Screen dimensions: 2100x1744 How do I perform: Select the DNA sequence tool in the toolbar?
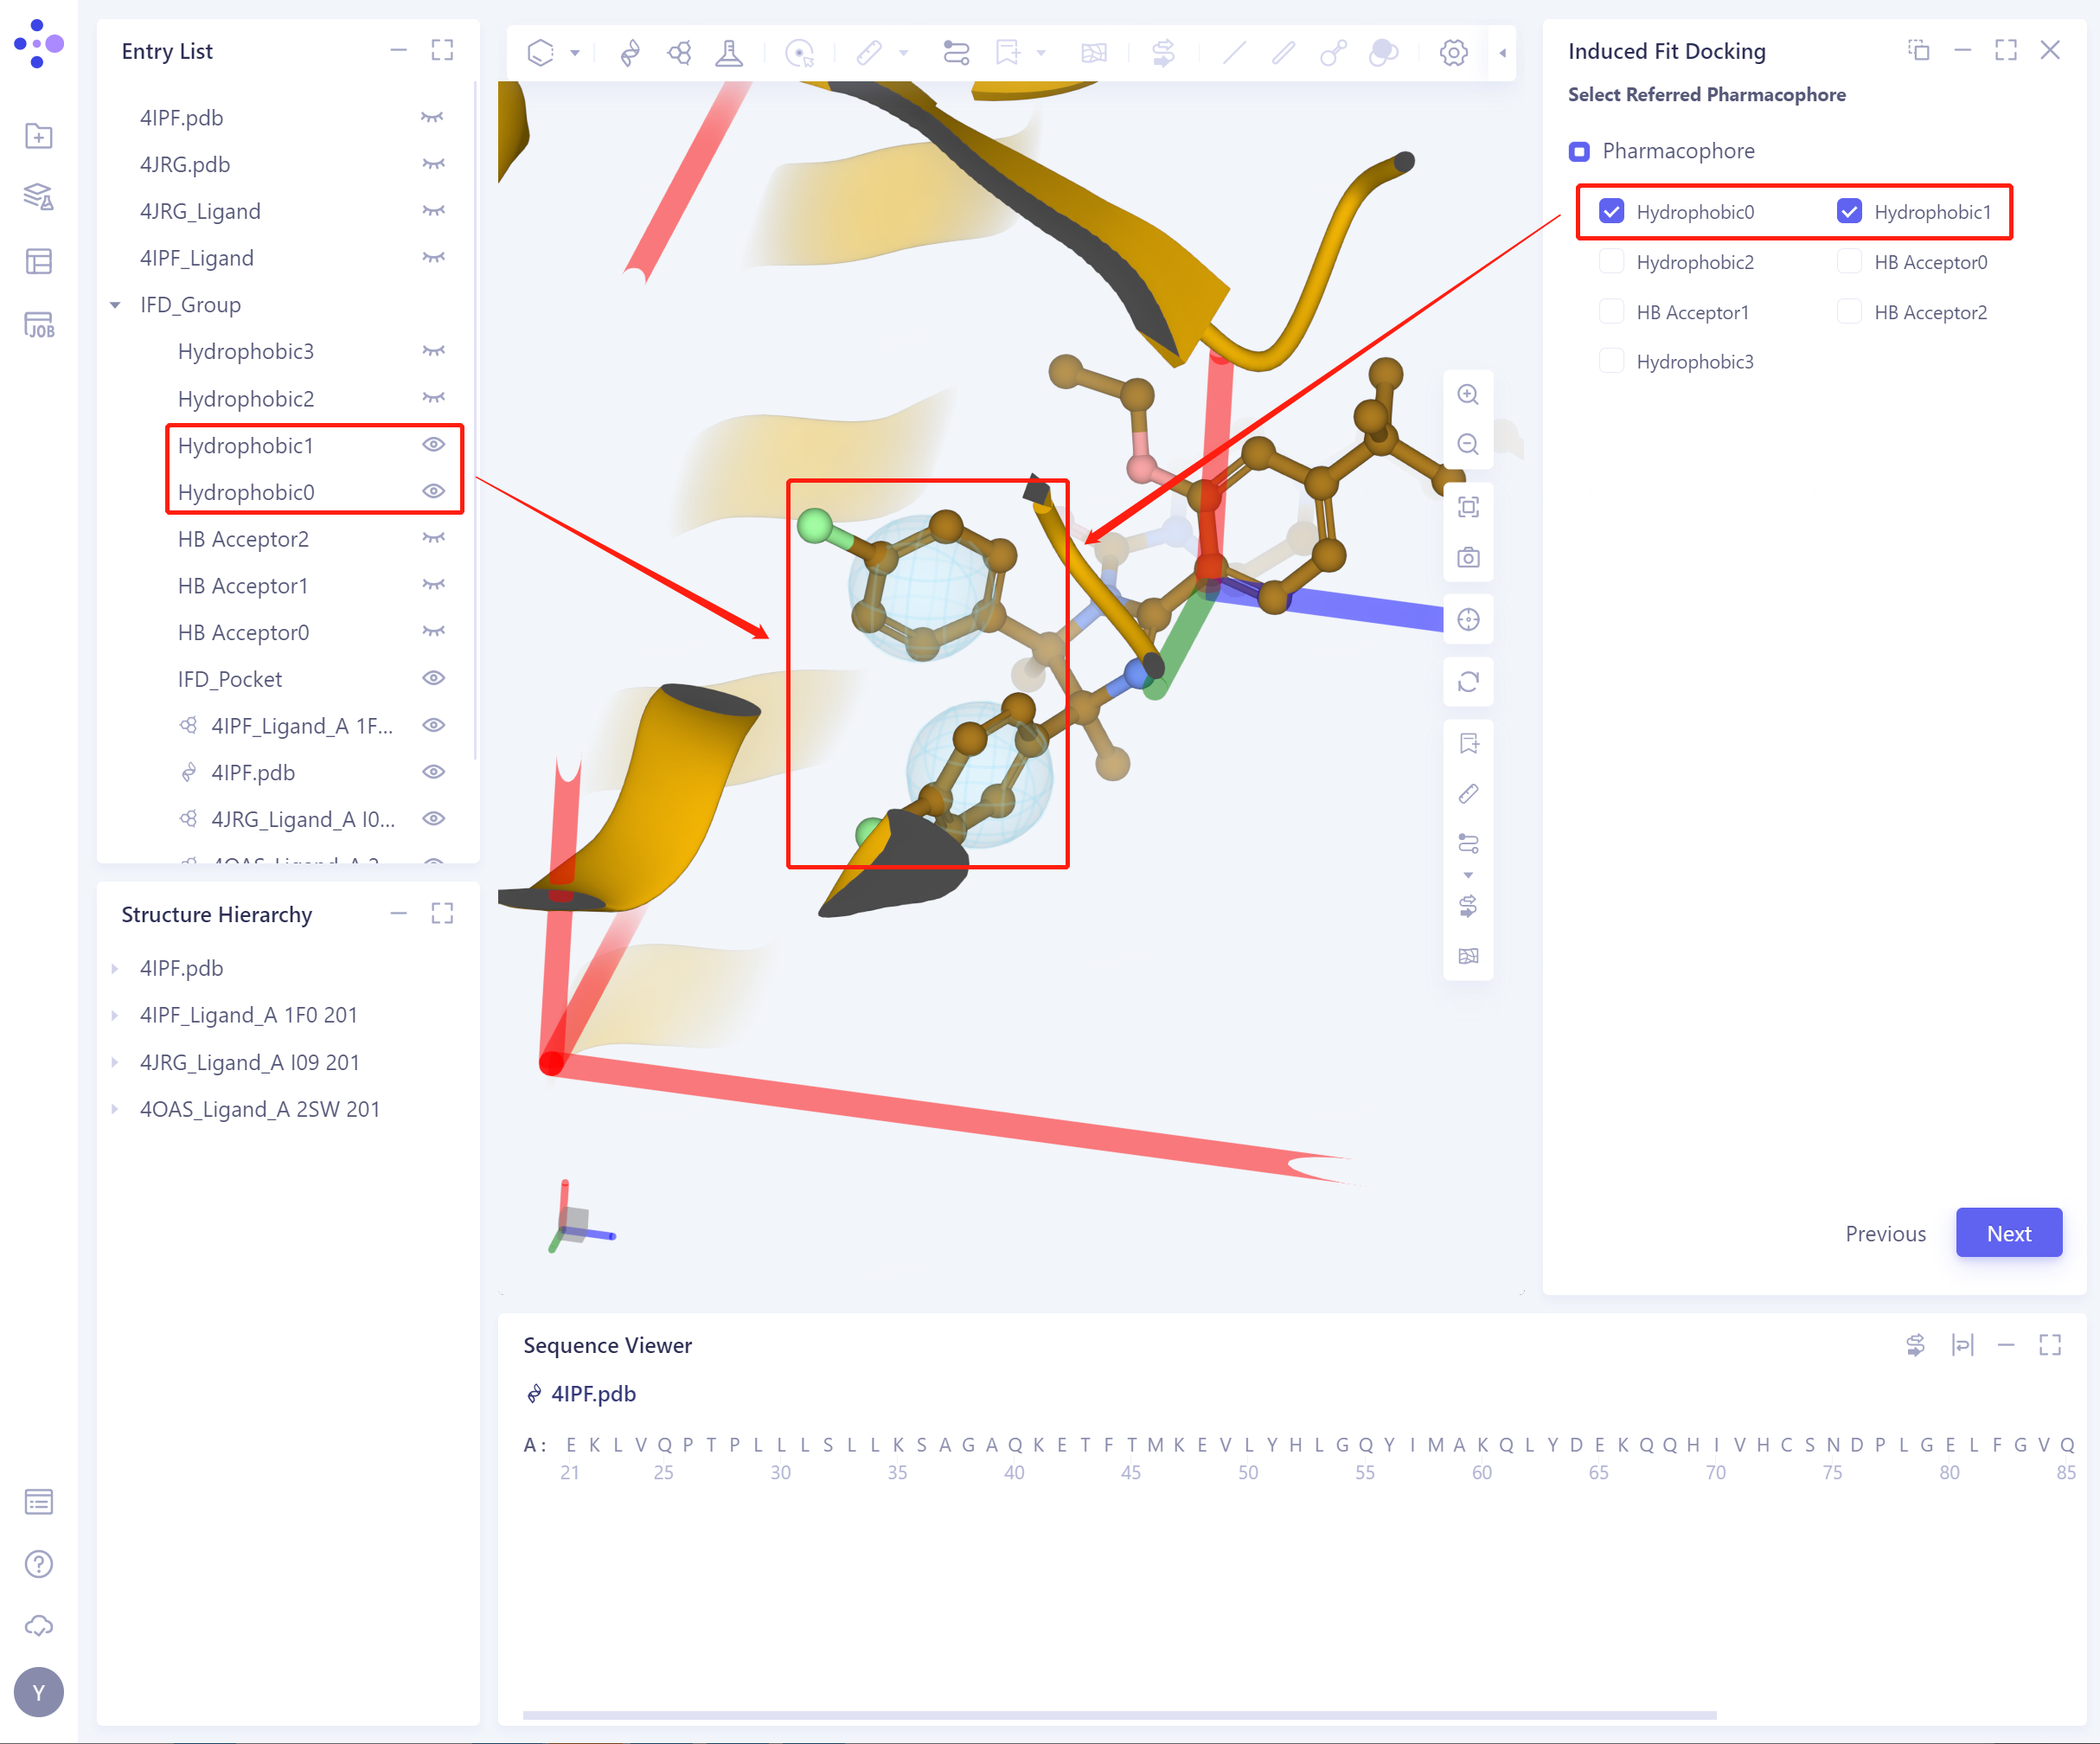[629, 52]
